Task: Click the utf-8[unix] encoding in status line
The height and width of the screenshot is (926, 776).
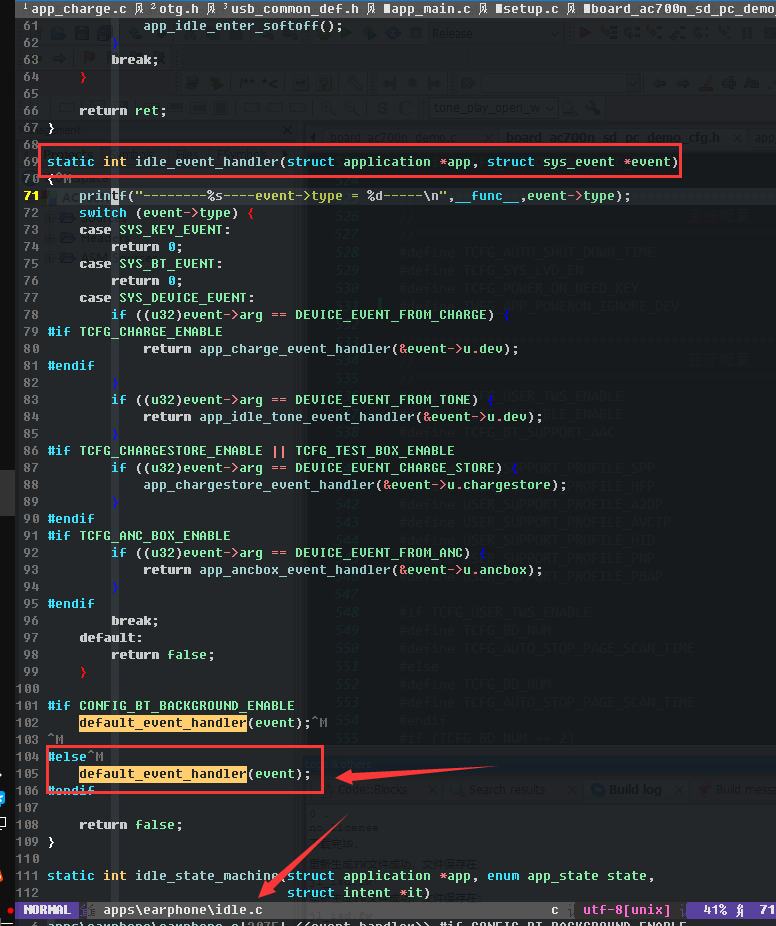Action: point(627,909)
